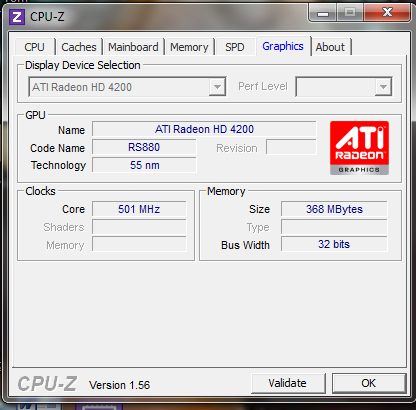
Task: Click the Memory Size 368 MBytes field
Action: coord(334,209)
